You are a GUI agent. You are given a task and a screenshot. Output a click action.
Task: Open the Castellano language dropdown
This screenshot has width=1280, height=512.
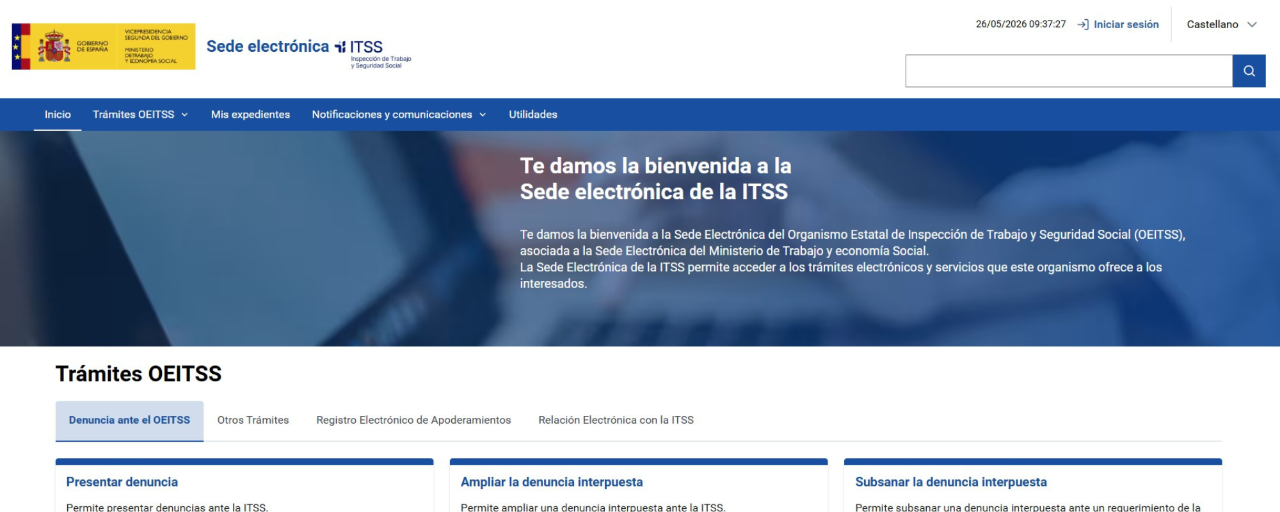[1222, 24]
